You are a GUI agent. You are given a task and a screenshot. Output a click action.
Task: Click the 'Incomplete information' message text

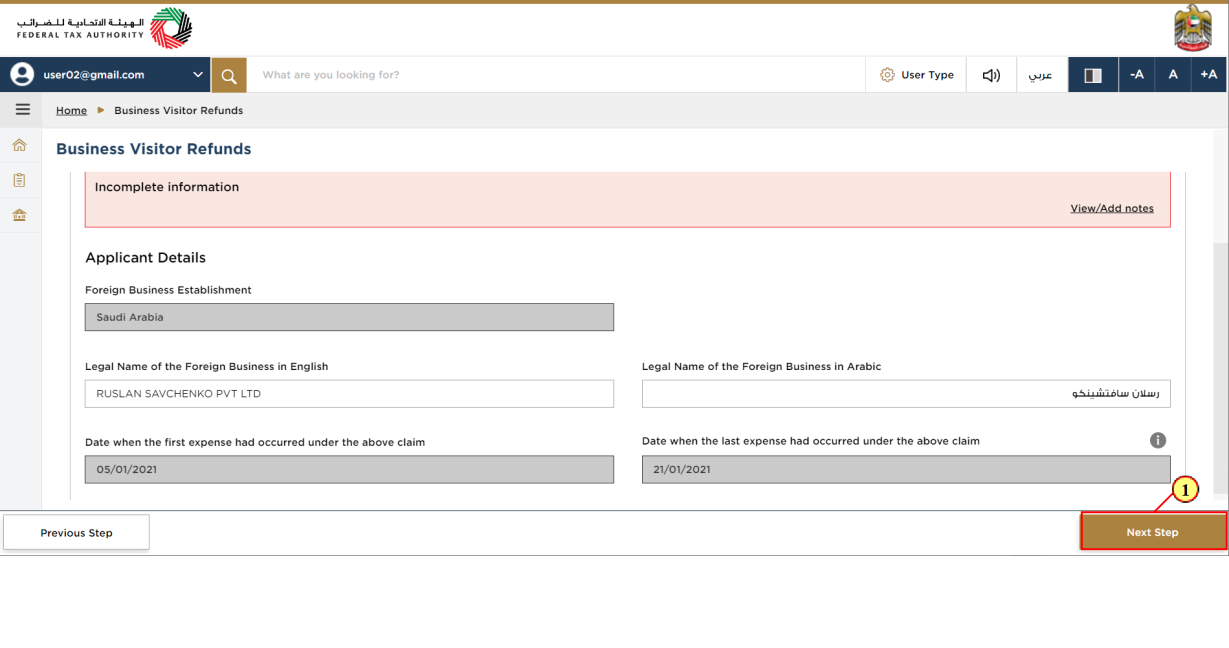point(167,187)
